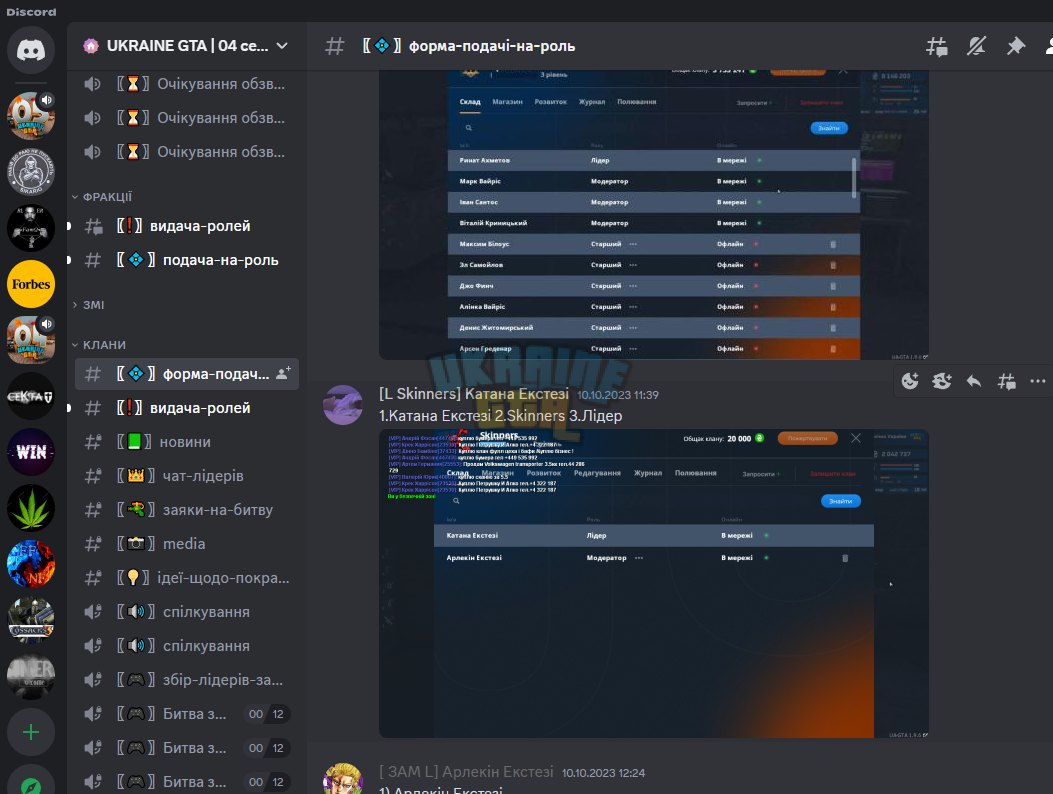Open the Skinners clan screenshot attachment
This screenshot has width=1053, height=794.
[653, 584]
